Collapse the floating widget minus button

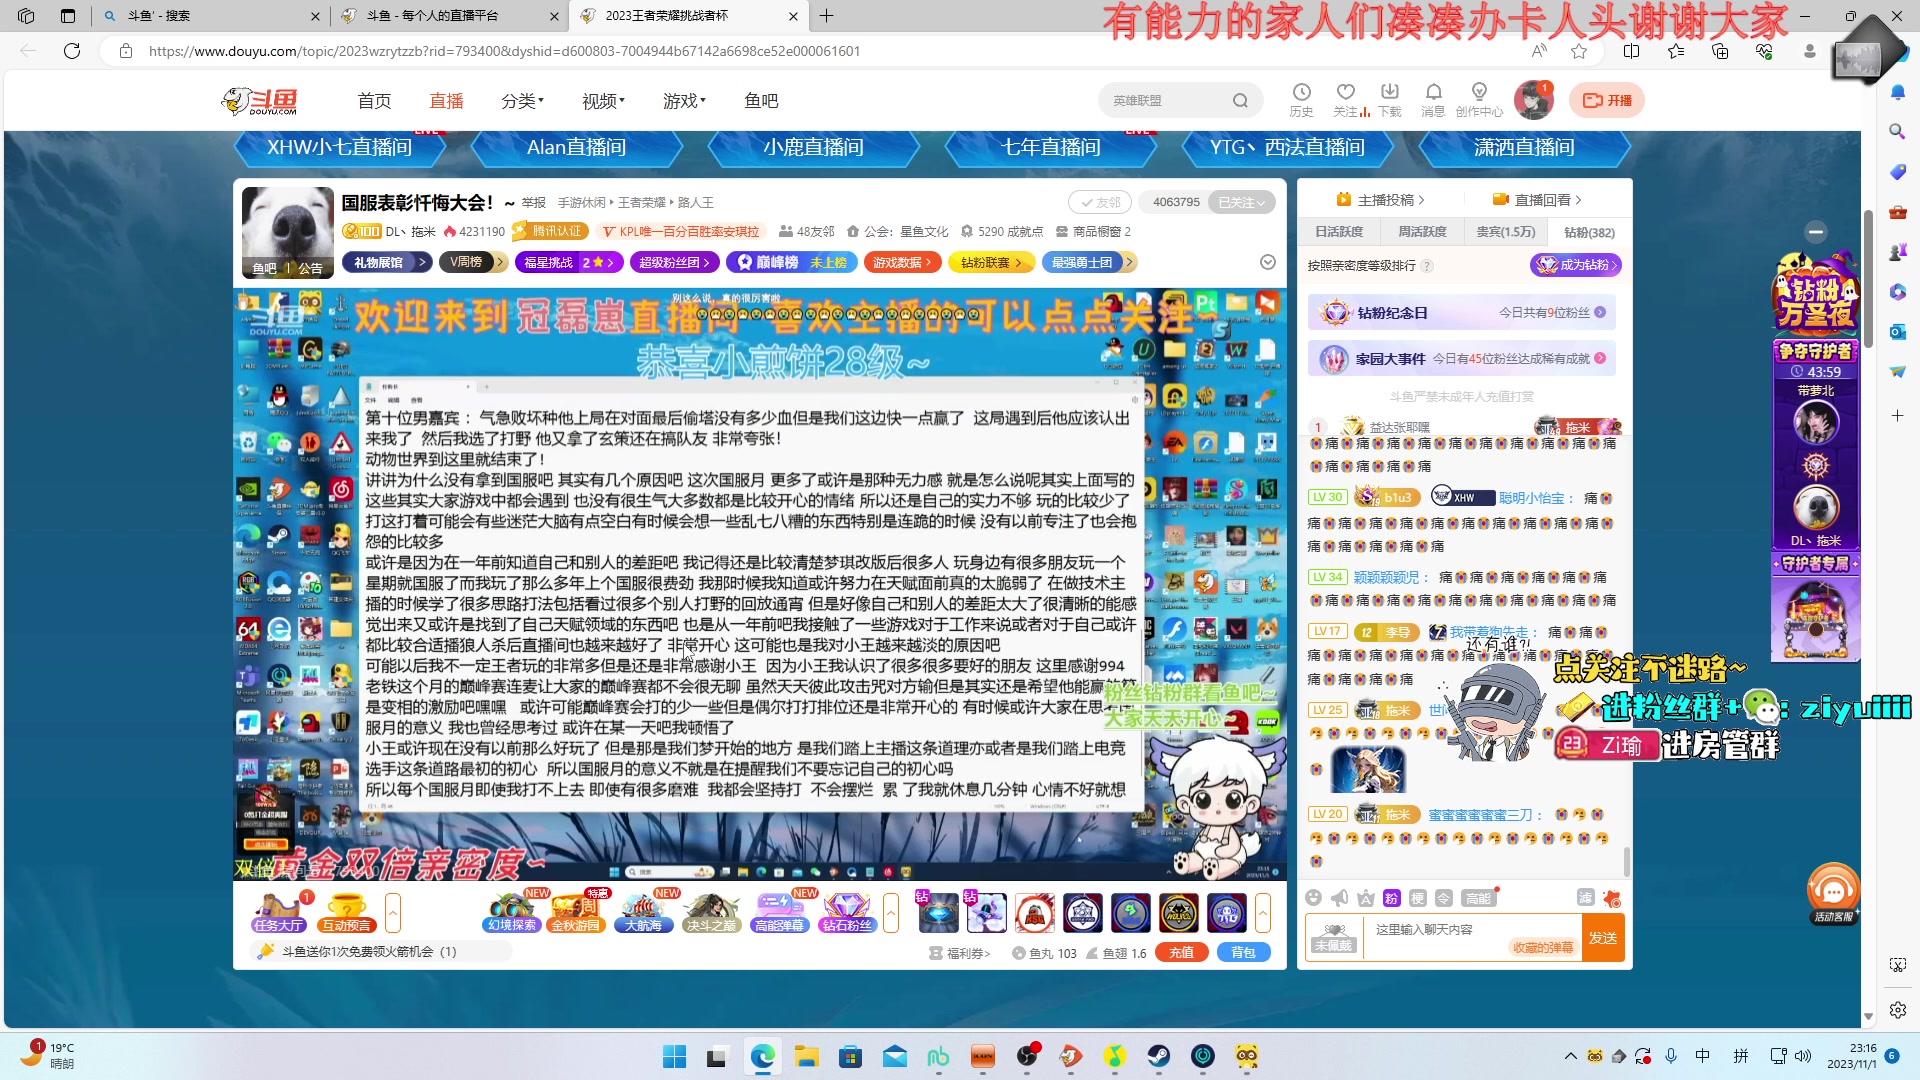point(1816,232)
